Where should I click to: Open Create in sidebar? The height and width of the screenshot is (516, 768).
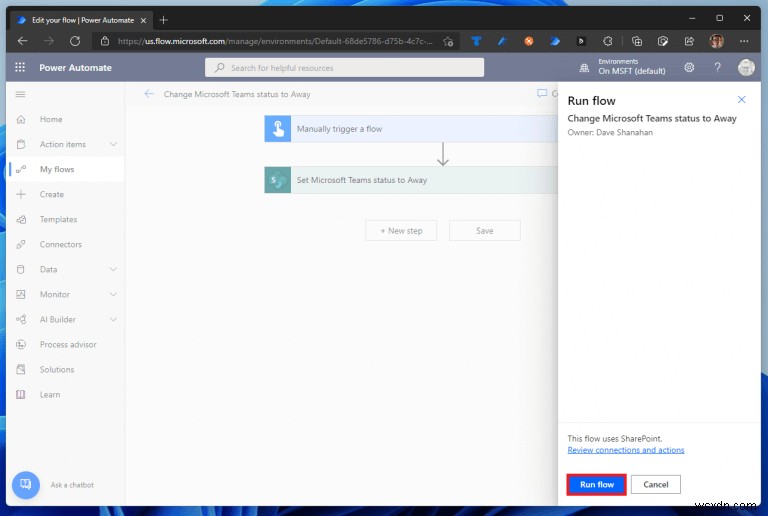(x=52, y=194)
